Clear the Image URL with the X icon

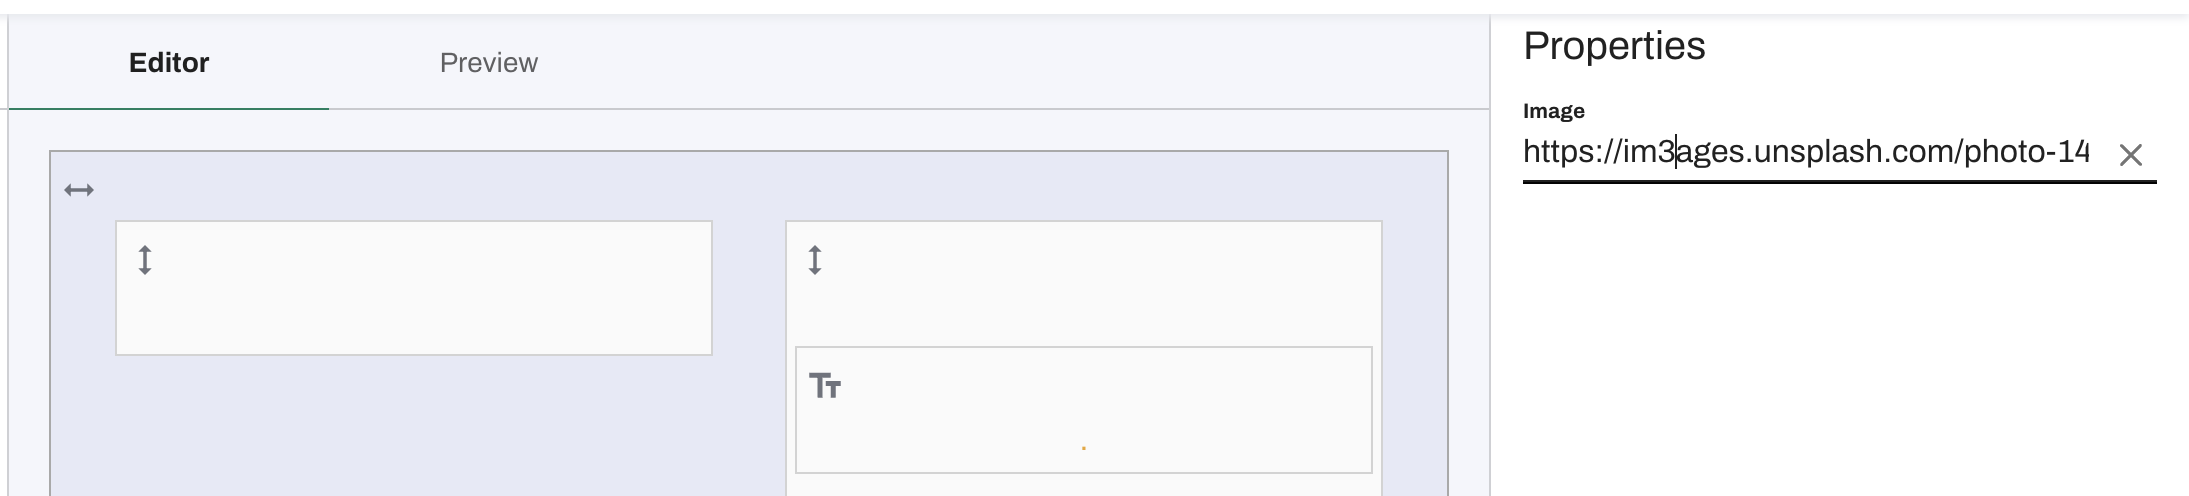(x=2130, y=155)
